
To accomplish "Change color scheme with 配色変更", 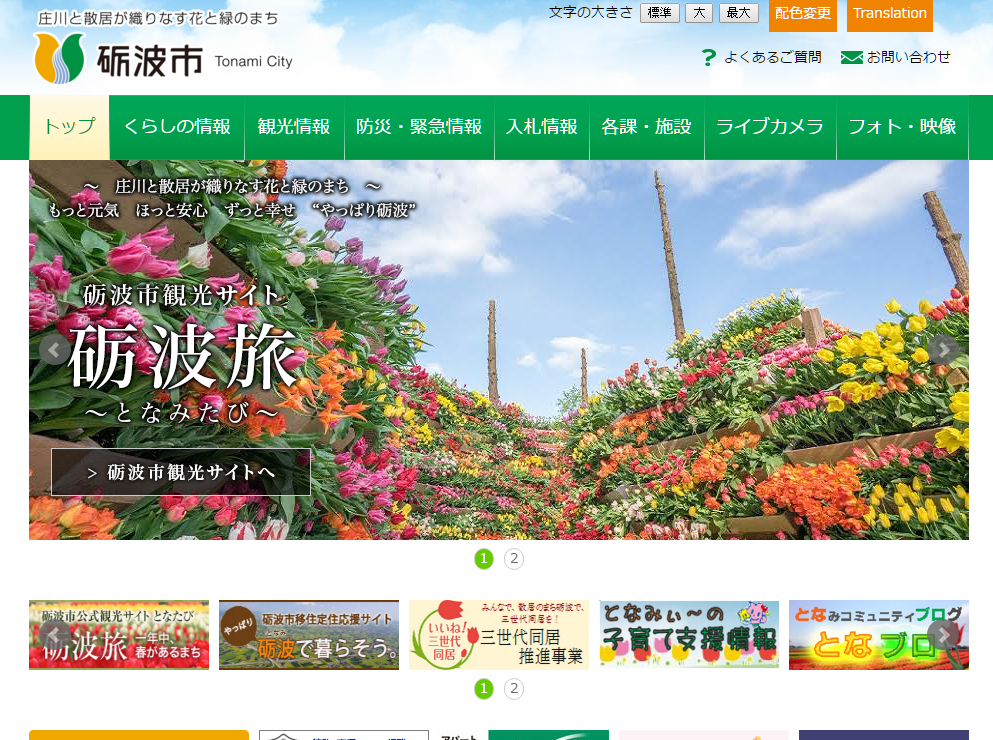I will pyautogui.click(x=802, y=14).
